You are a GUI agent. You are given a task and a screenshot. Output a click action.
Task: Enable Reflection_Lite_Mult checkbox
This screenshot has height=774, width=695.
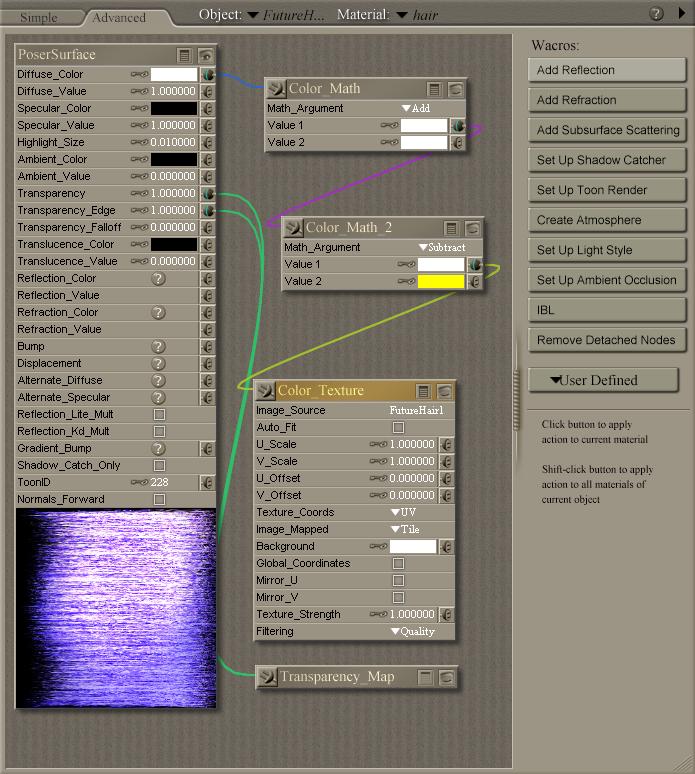[x=159, y=415]
